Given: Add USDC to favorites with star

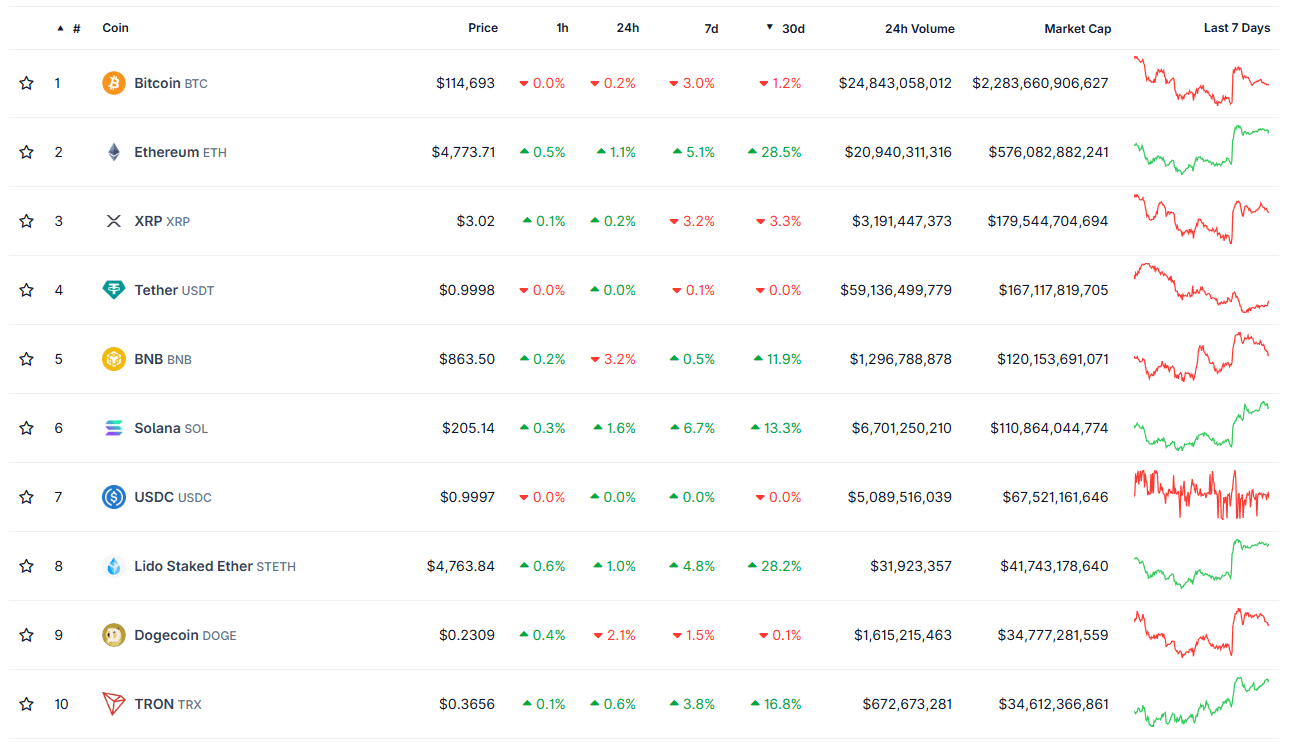Looking at the screenshot, I should coord(27,497).
